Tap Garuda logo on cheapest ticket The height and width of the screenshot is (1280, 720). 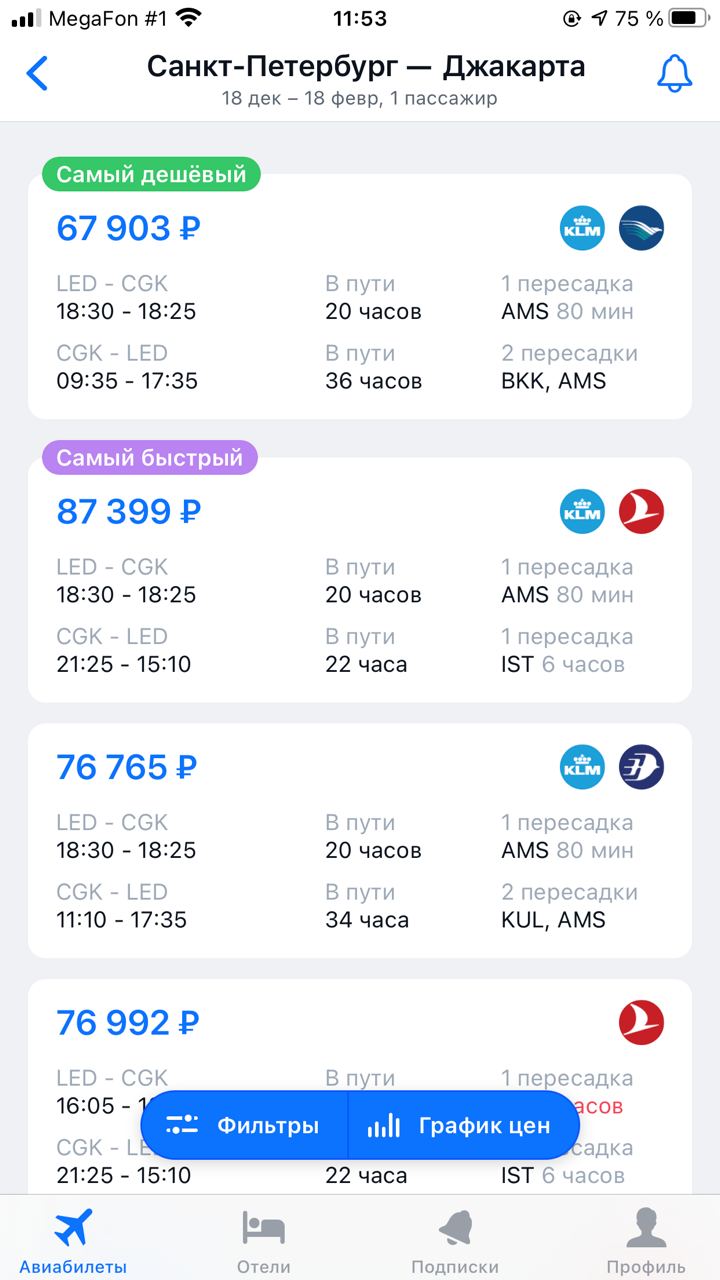[642, 228]
